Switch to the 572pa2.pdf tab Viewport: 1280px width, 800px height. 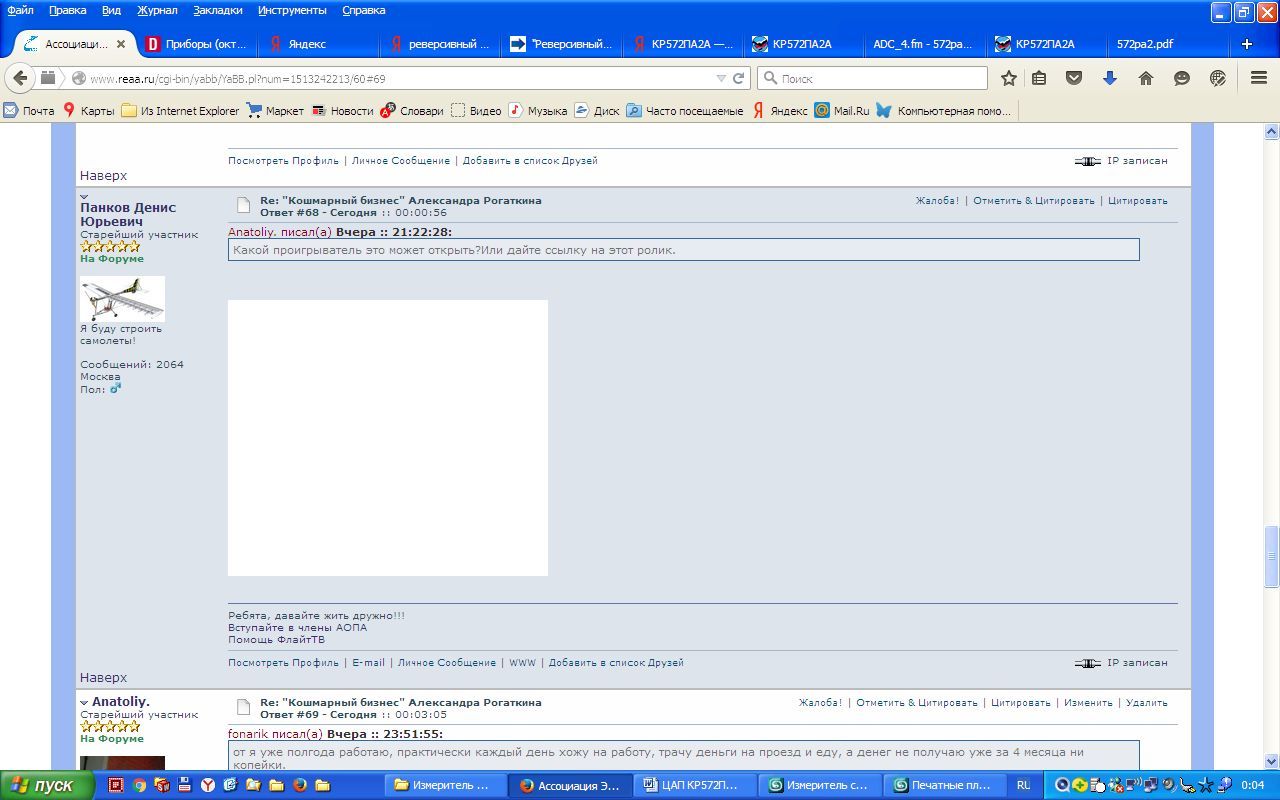tap(1145, 44)
